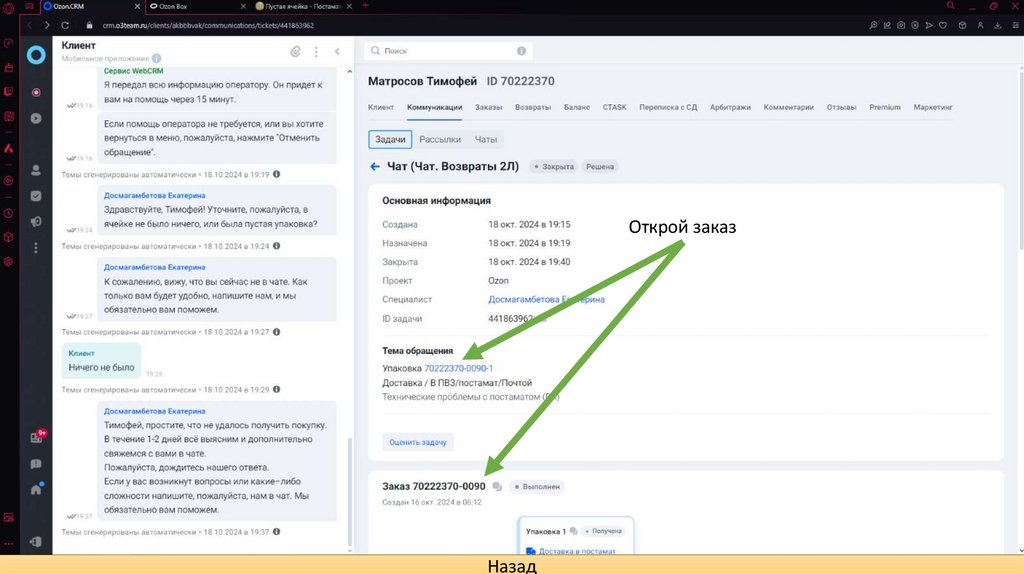The width and height of the screenshot is (1024, 574).
Task: Open a new browser tab with plus button
Action: coord(365,6)
